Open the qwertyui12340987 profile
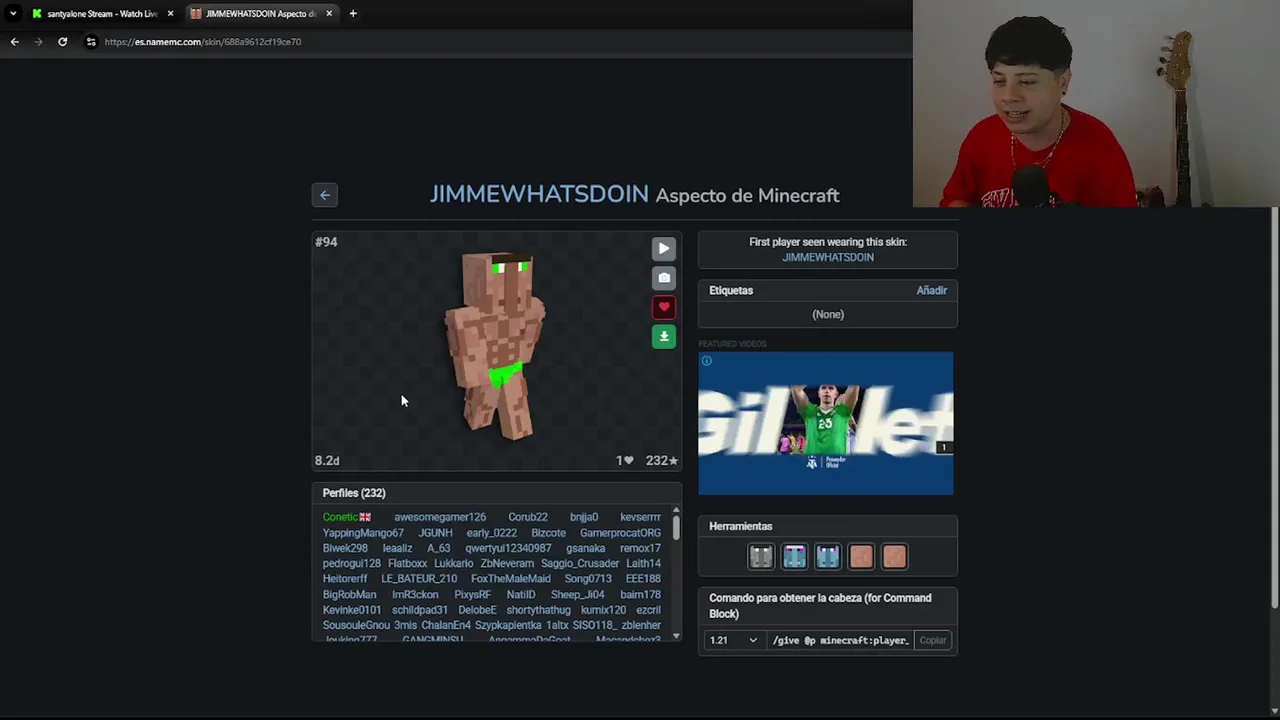 click(508, 548)
